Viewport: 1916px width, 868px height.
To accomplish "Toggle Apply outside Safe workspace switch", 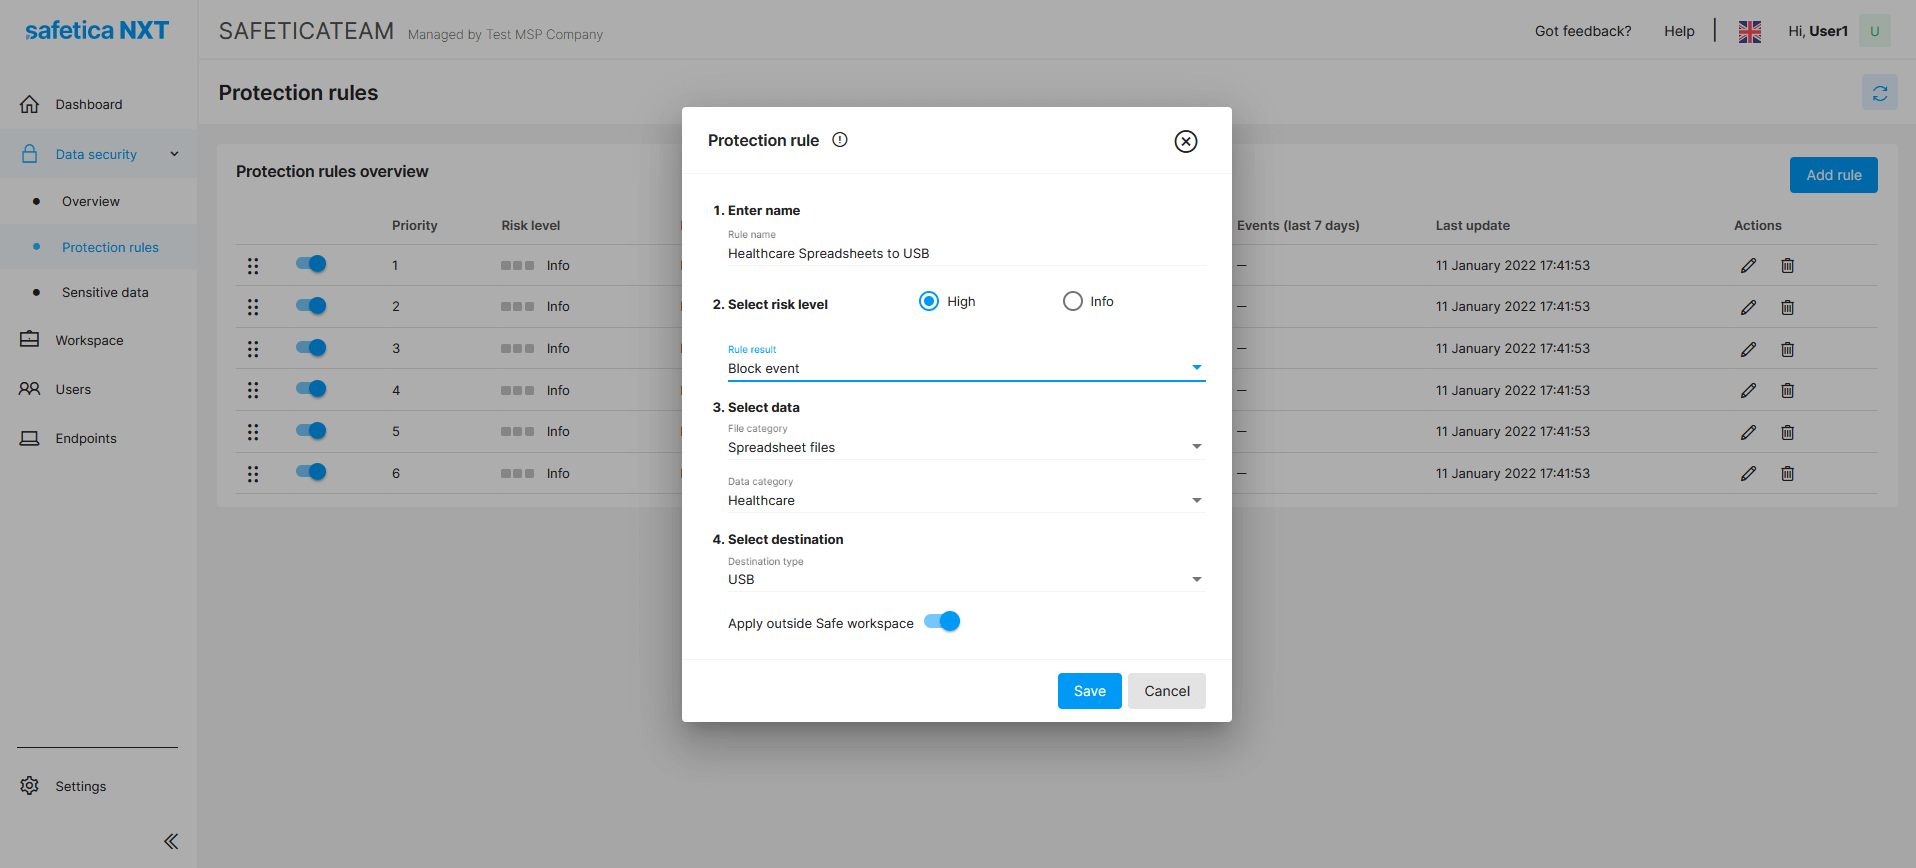I will click(942, 622).
